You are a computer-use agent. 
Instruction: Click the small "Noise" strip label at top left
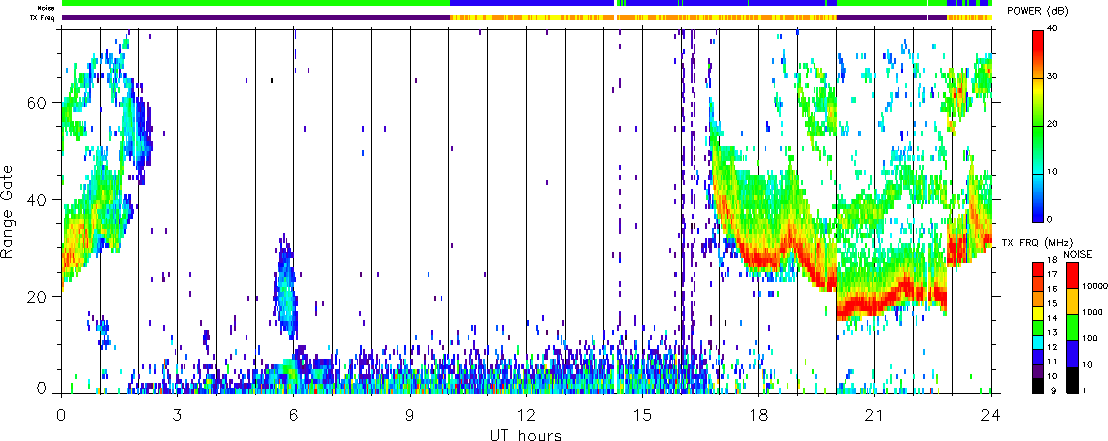[x=47, y=8]
